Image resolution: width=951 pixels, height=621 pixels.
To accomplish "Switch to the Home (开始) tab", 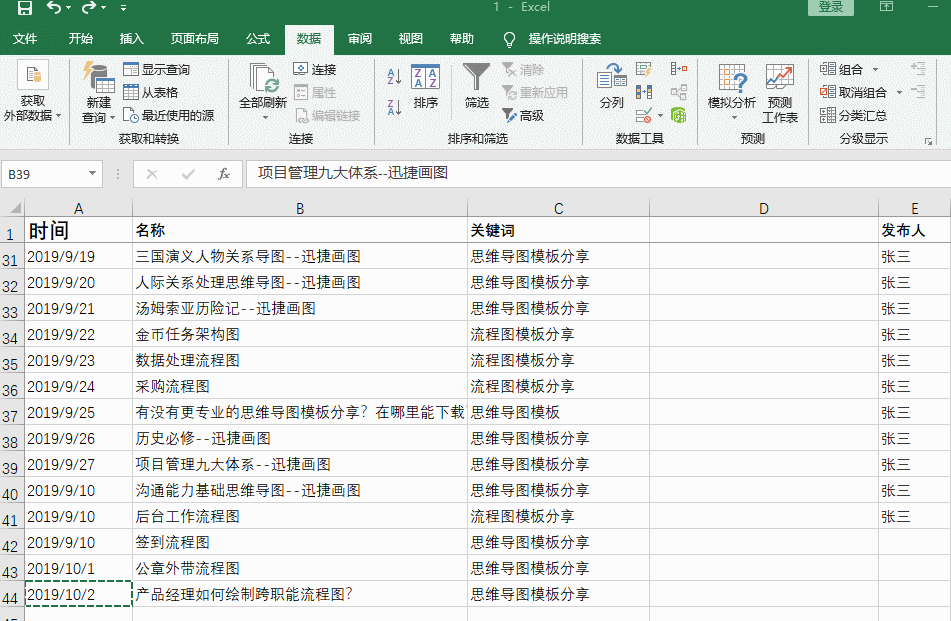I will pos(81,39).
